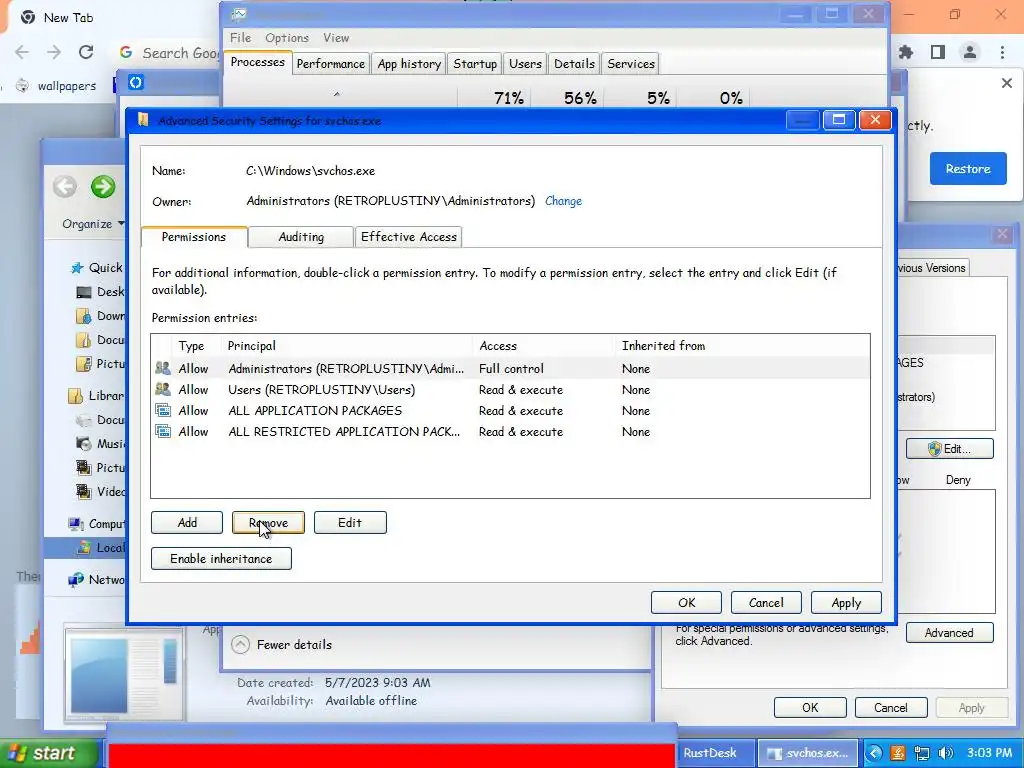Image resolution: width=1024 pixels, height=768 pixels.
Task: Click Enable inheritance button
Action: pyautogui.click(x=221, y=558)
